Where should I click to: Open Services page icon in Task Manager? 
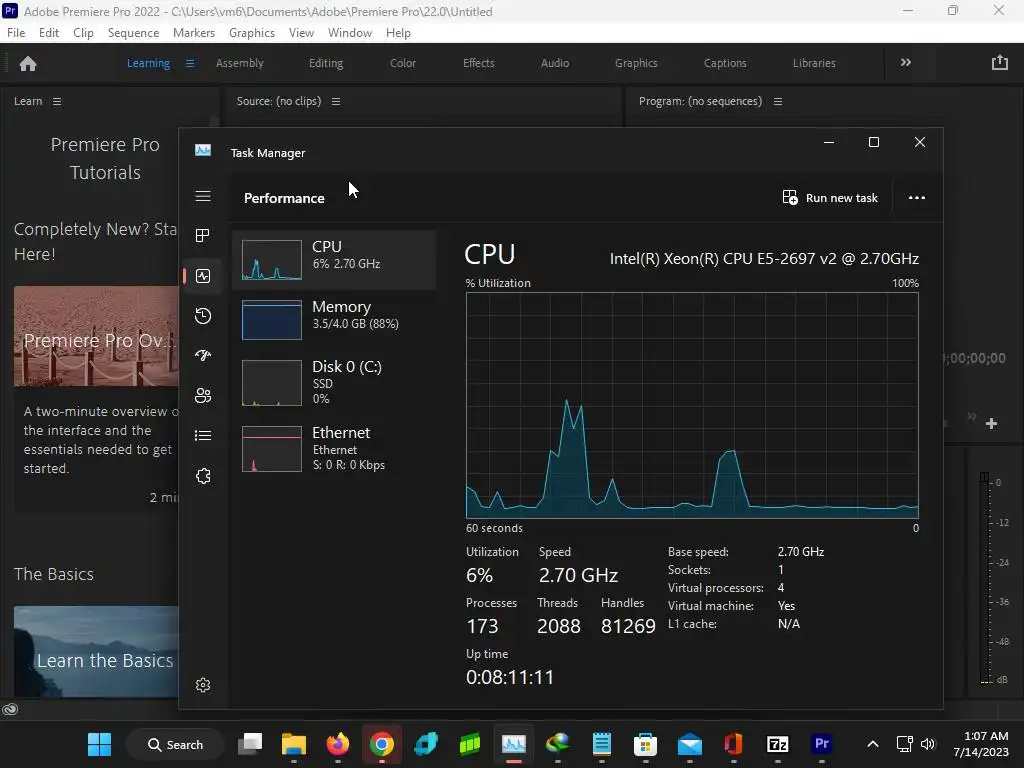click(x=203, y=475)
